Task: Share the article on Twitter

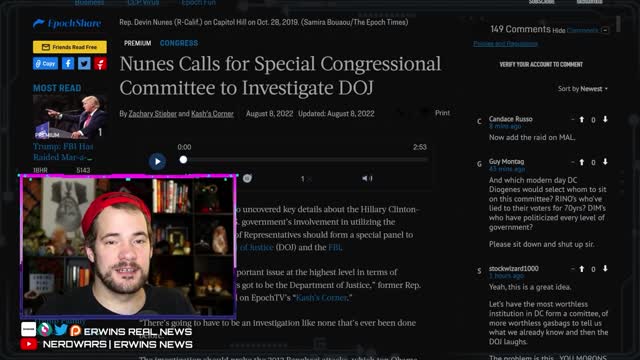Action: pyautogui.click(x=84, y=64)
